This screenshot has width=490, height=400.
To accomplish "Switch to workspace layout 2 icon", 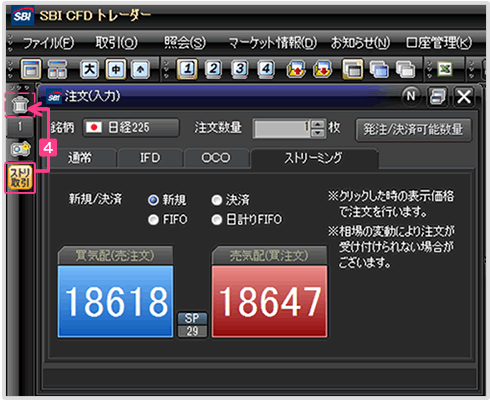I will (x=213, y=69).
